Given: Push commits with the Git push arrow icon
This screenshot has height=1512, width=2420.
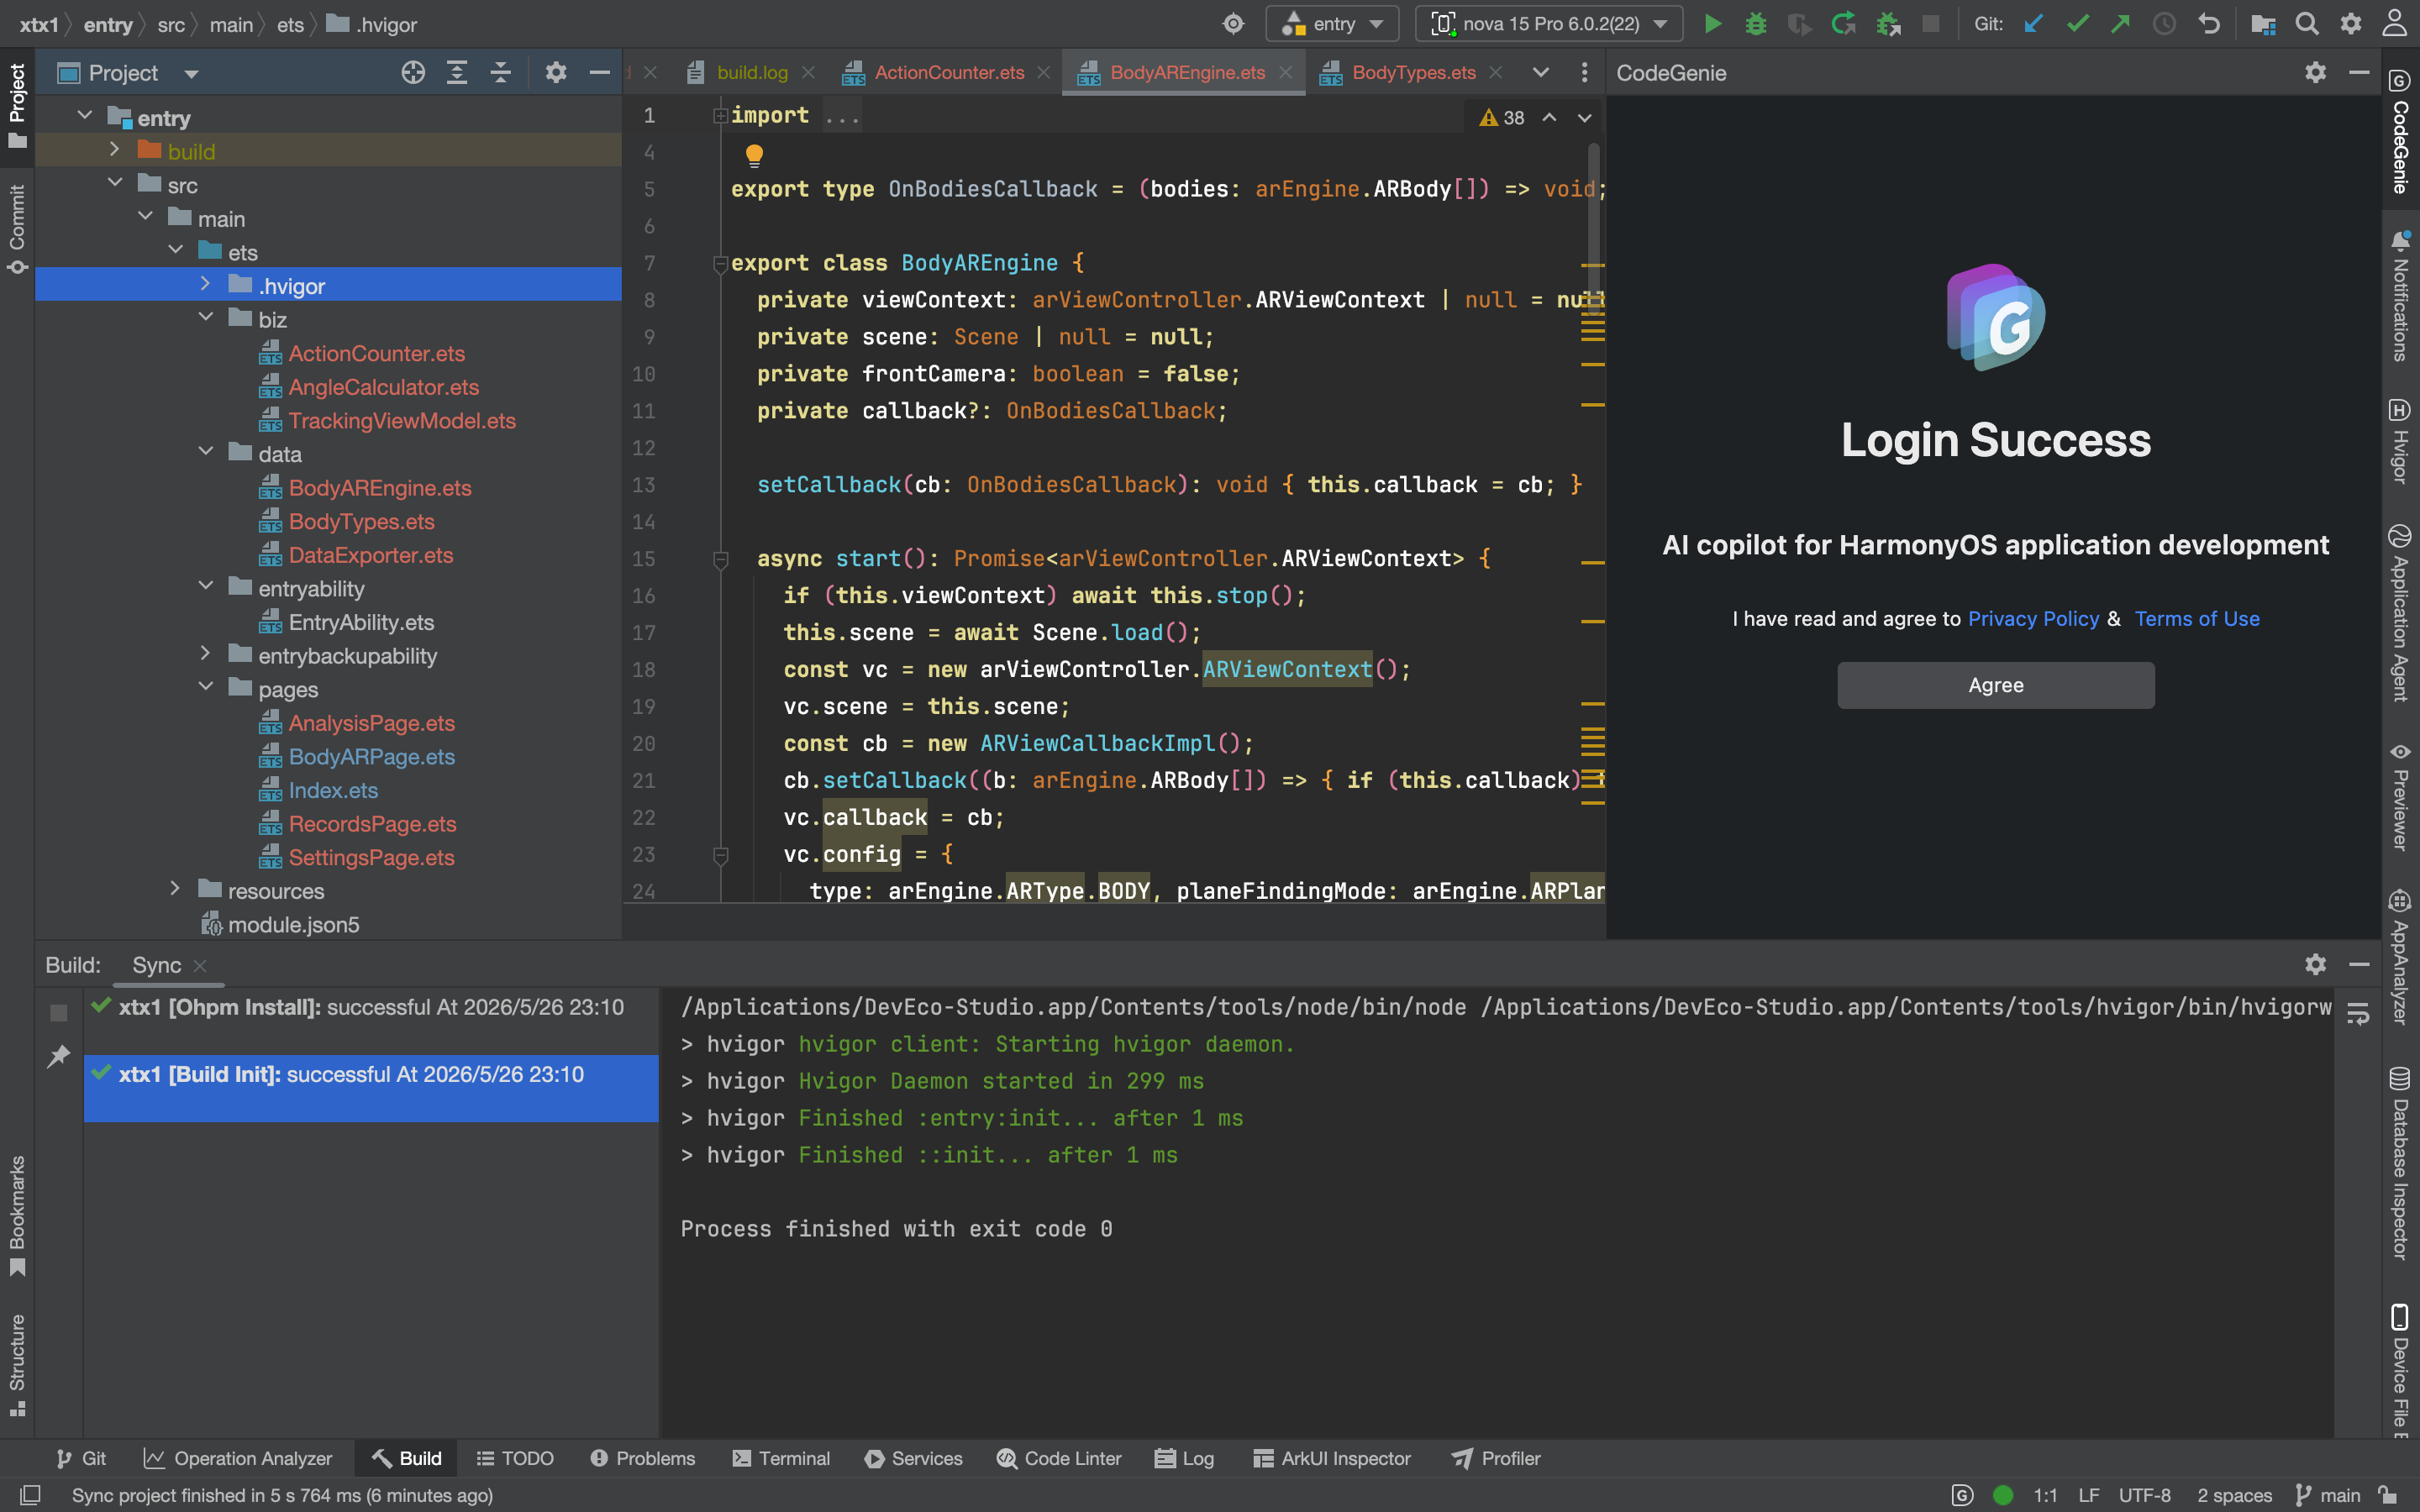Looking at the screenshot, I should [x=2120, y=24].
